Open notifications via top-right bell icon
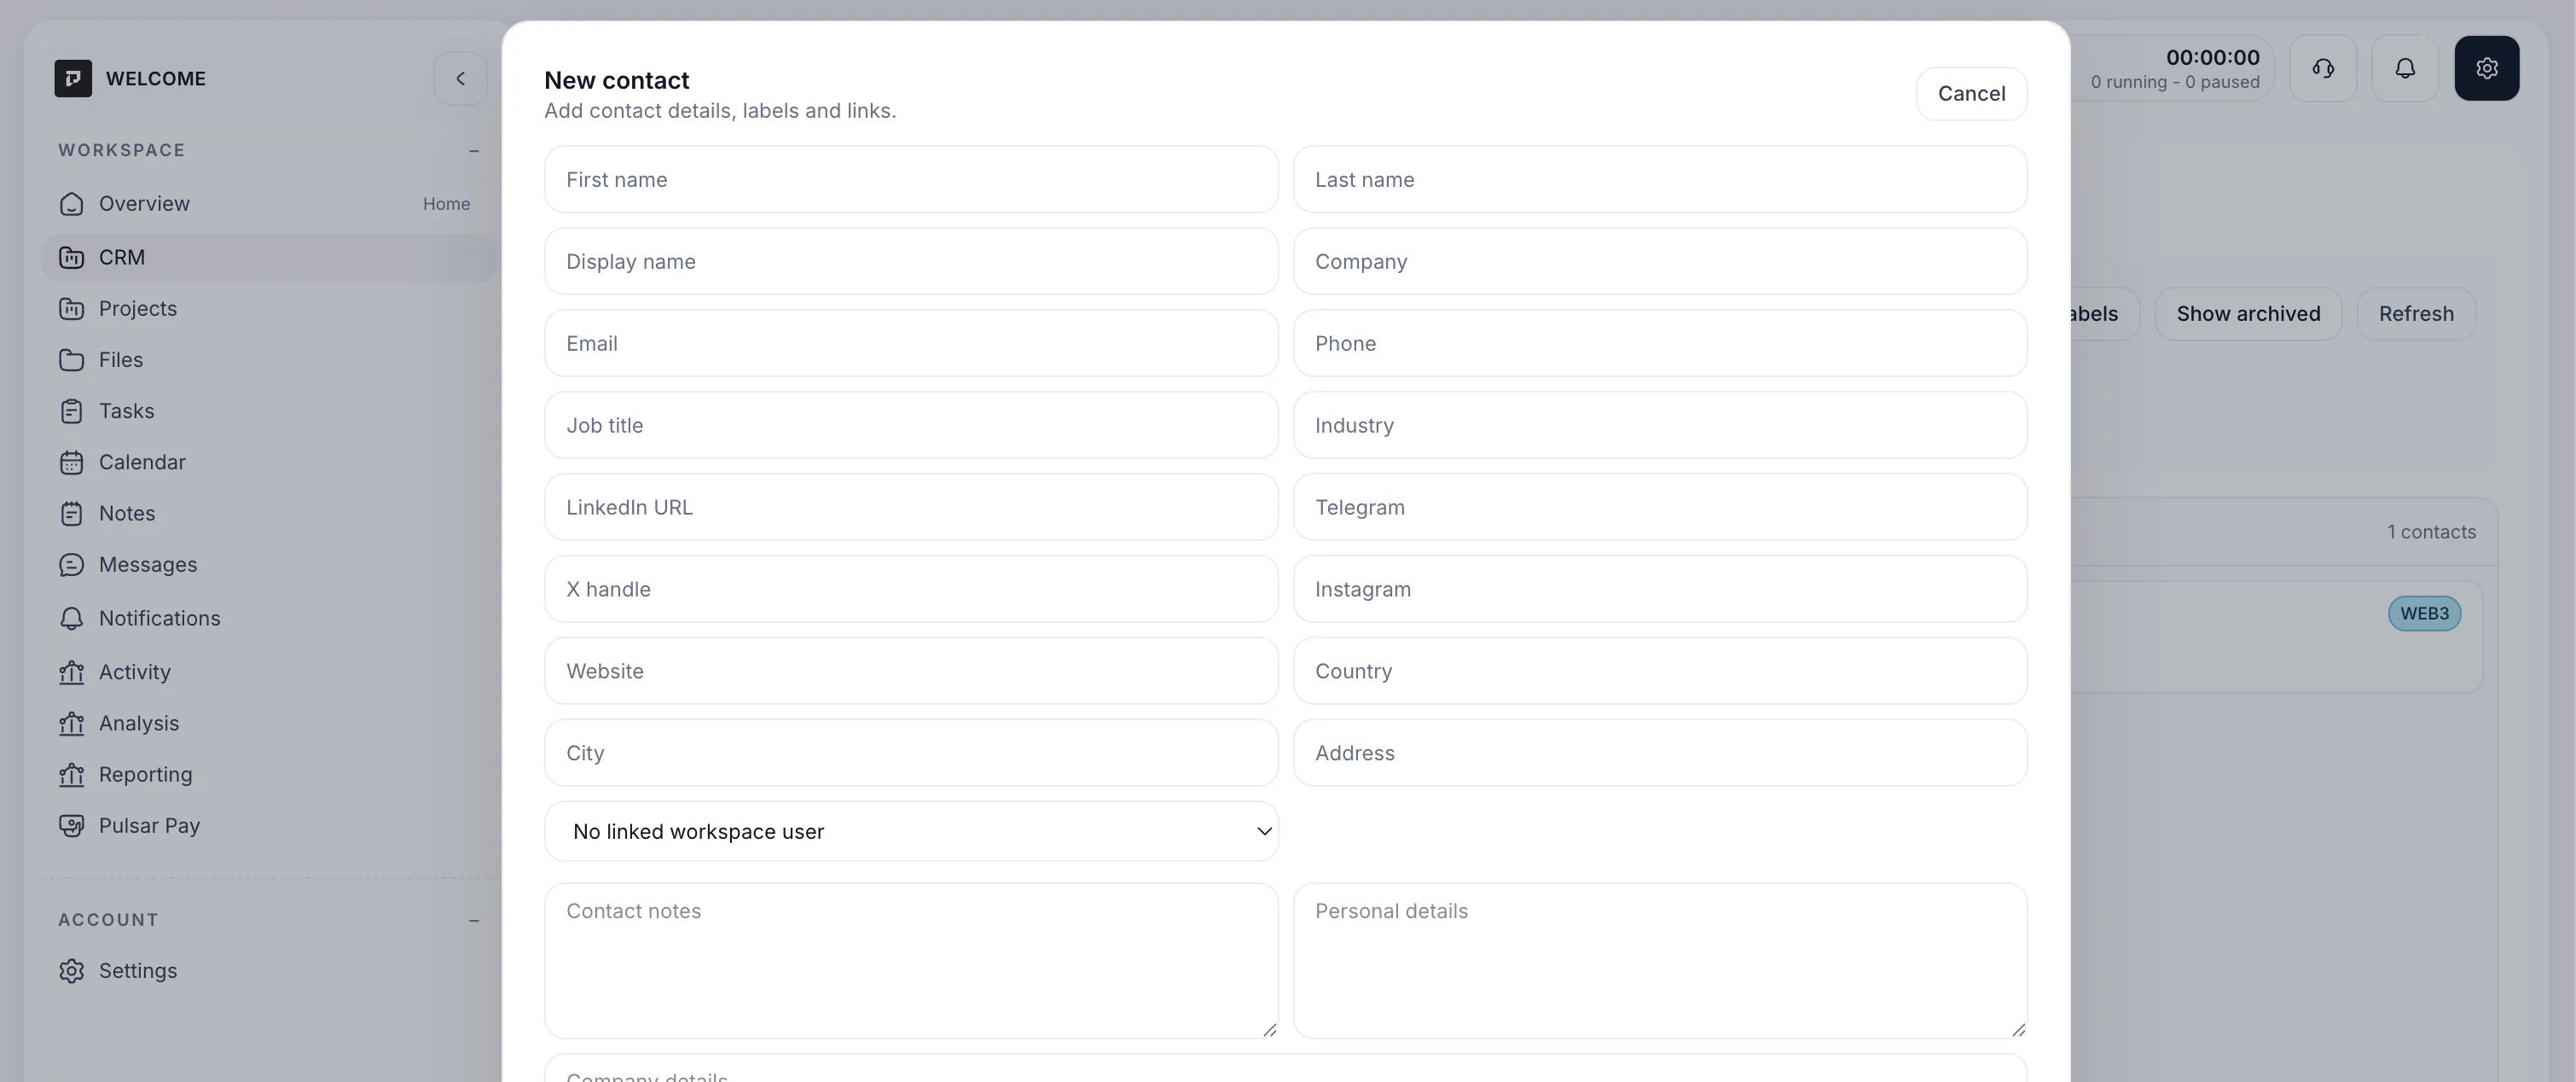The width and height of the screenshot is (2576, 1082). (2405, 68)
